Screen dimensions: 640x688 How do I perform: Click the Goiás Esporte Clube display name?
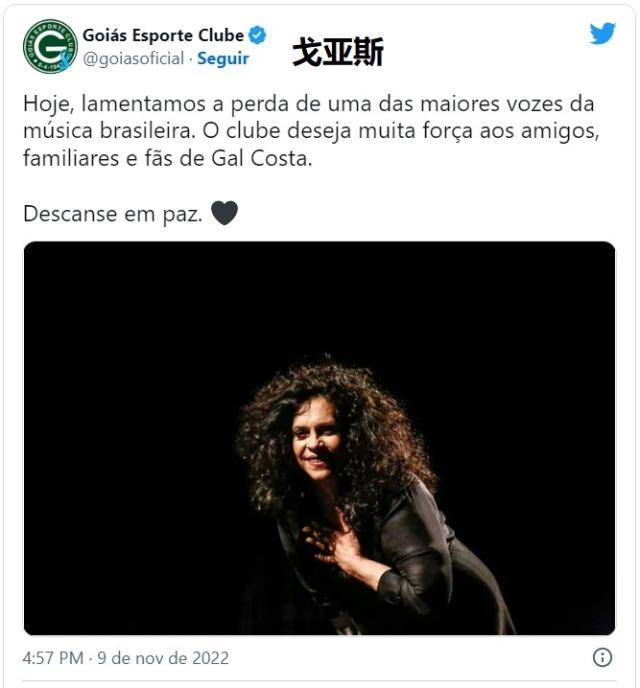click(x=163, y=35)
